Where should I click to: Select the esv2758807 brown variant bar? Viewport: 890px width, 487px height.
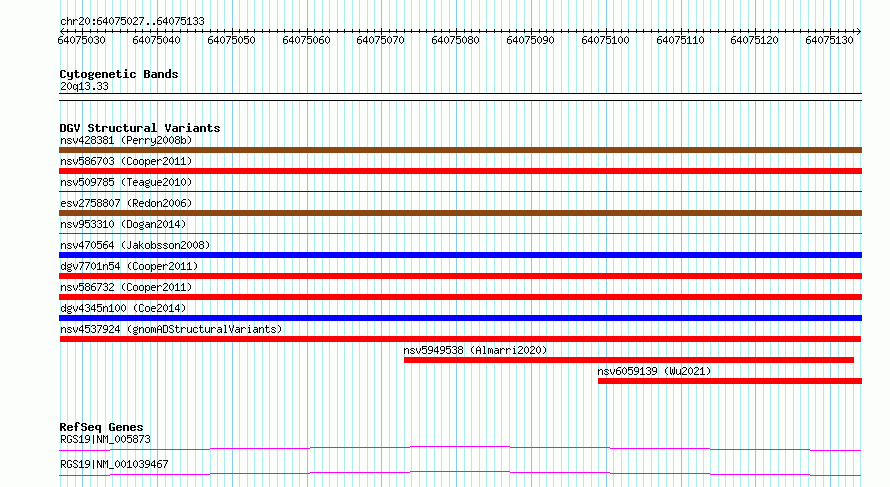coord(460,213)
